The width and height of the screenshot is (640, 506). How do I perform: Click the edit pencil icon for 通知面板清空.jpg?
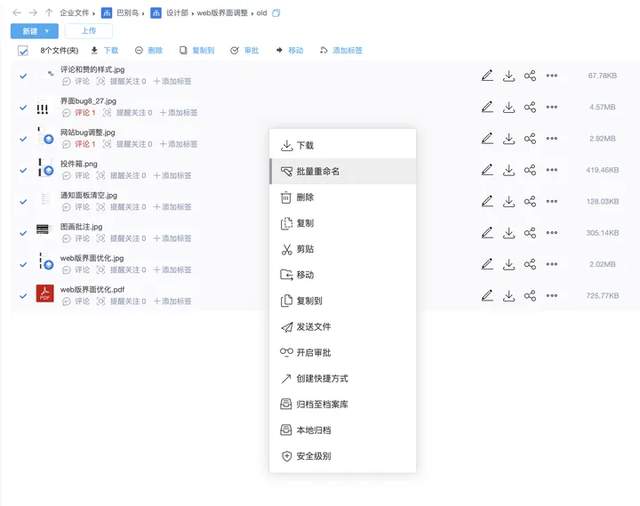tap(487, 201)
